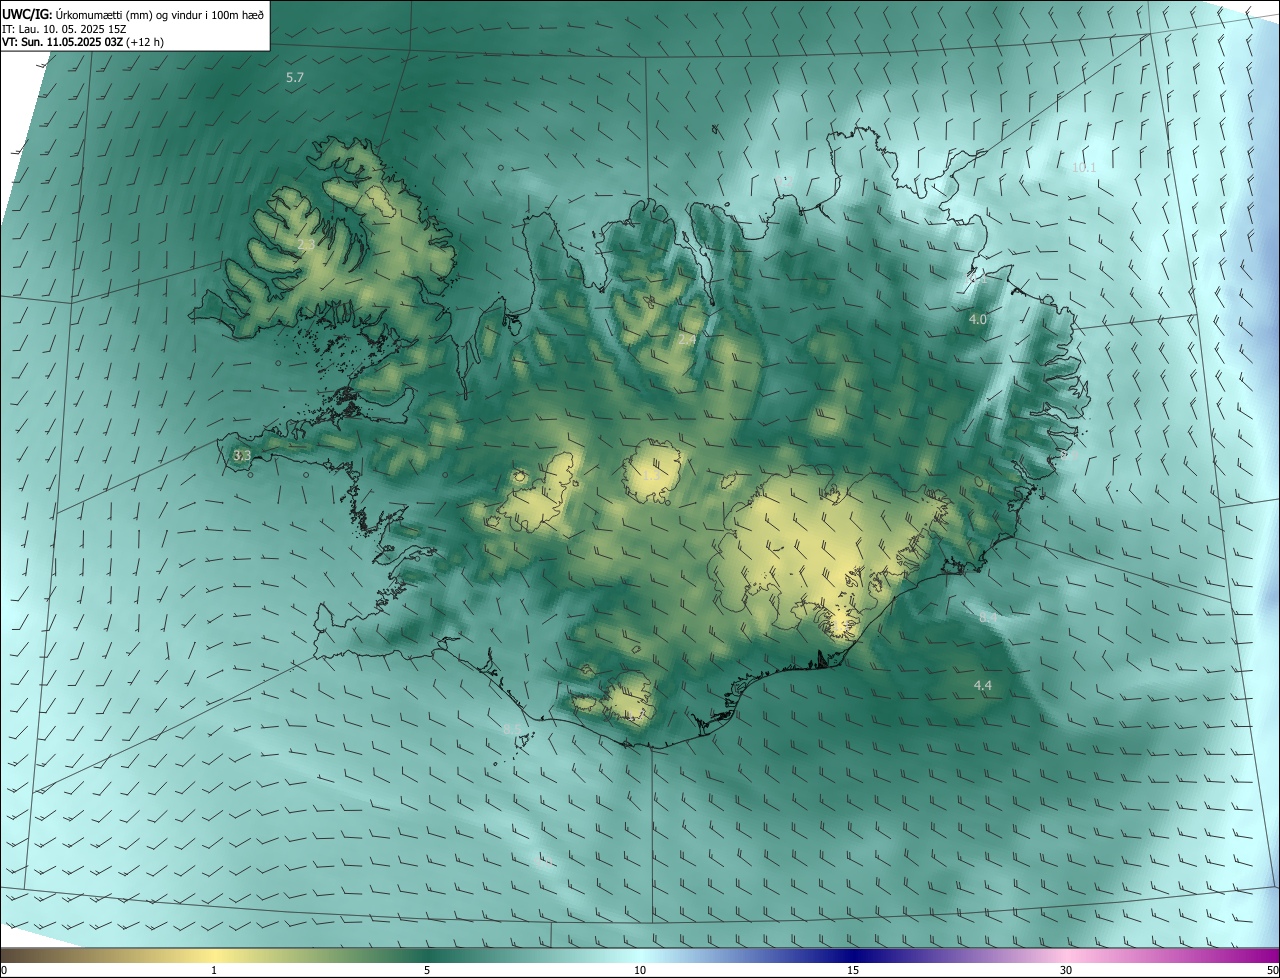Screen dimensions: 1280x978
Task: Click the initial time line 'IT: Lau. 10. 05. 2025 15Z'
Action: click(x=63, y=28)
